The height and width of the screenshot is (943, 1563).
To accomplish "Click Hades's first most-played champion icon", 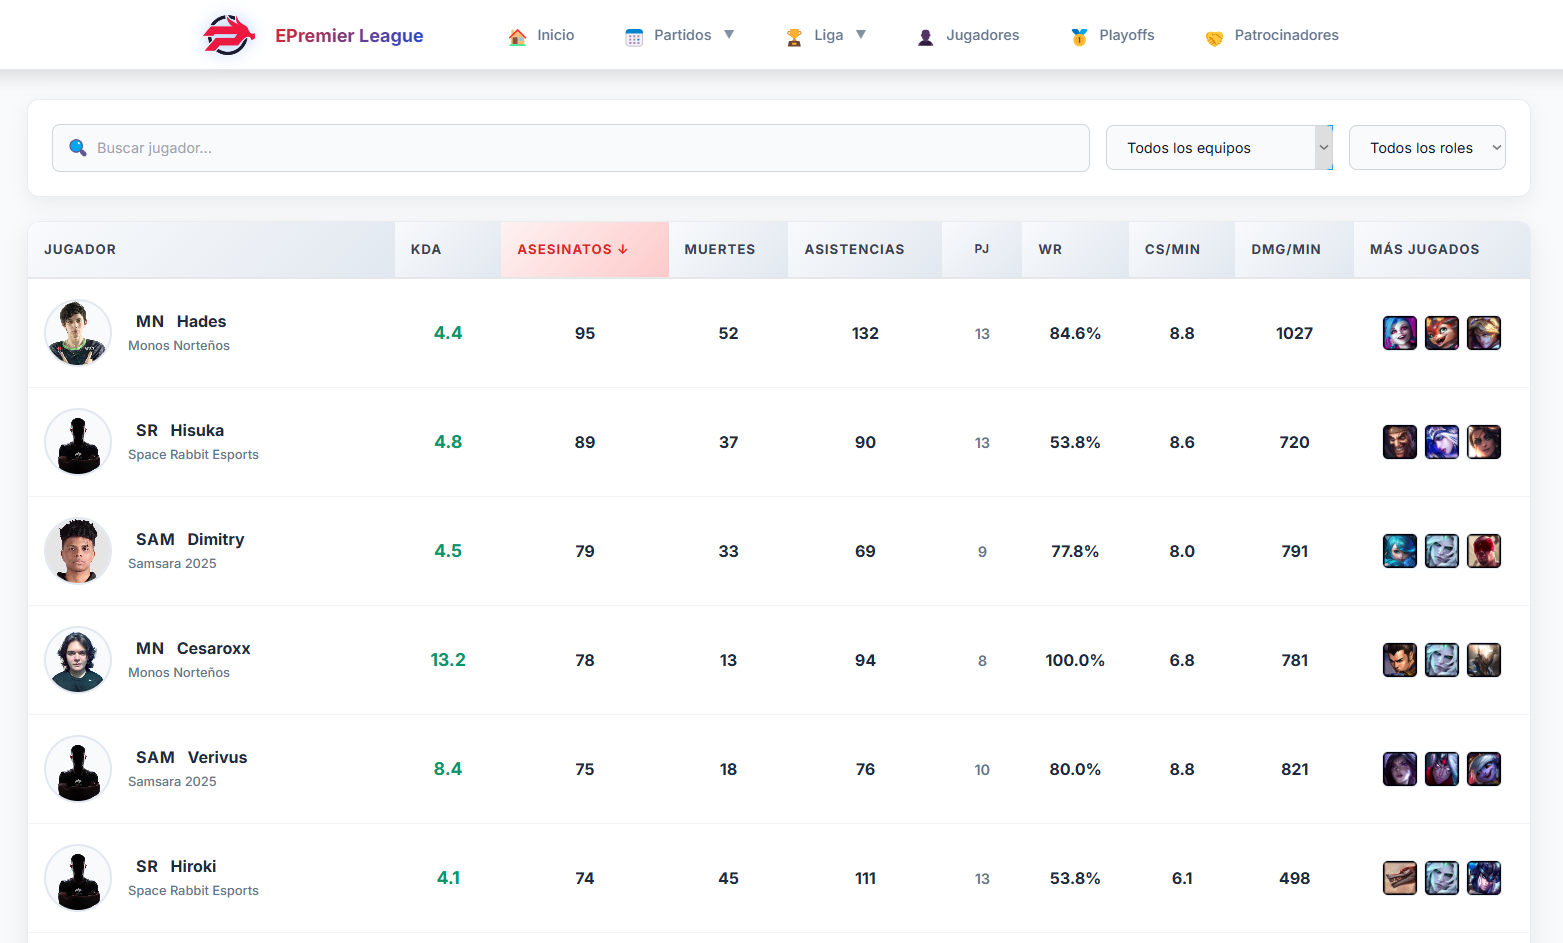I will pos(1399,333).
